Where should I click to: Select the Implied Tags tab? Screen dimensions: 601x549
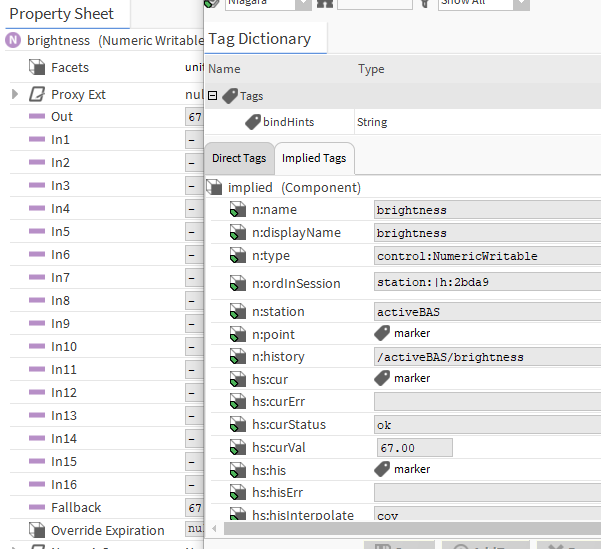coord(314,159)
